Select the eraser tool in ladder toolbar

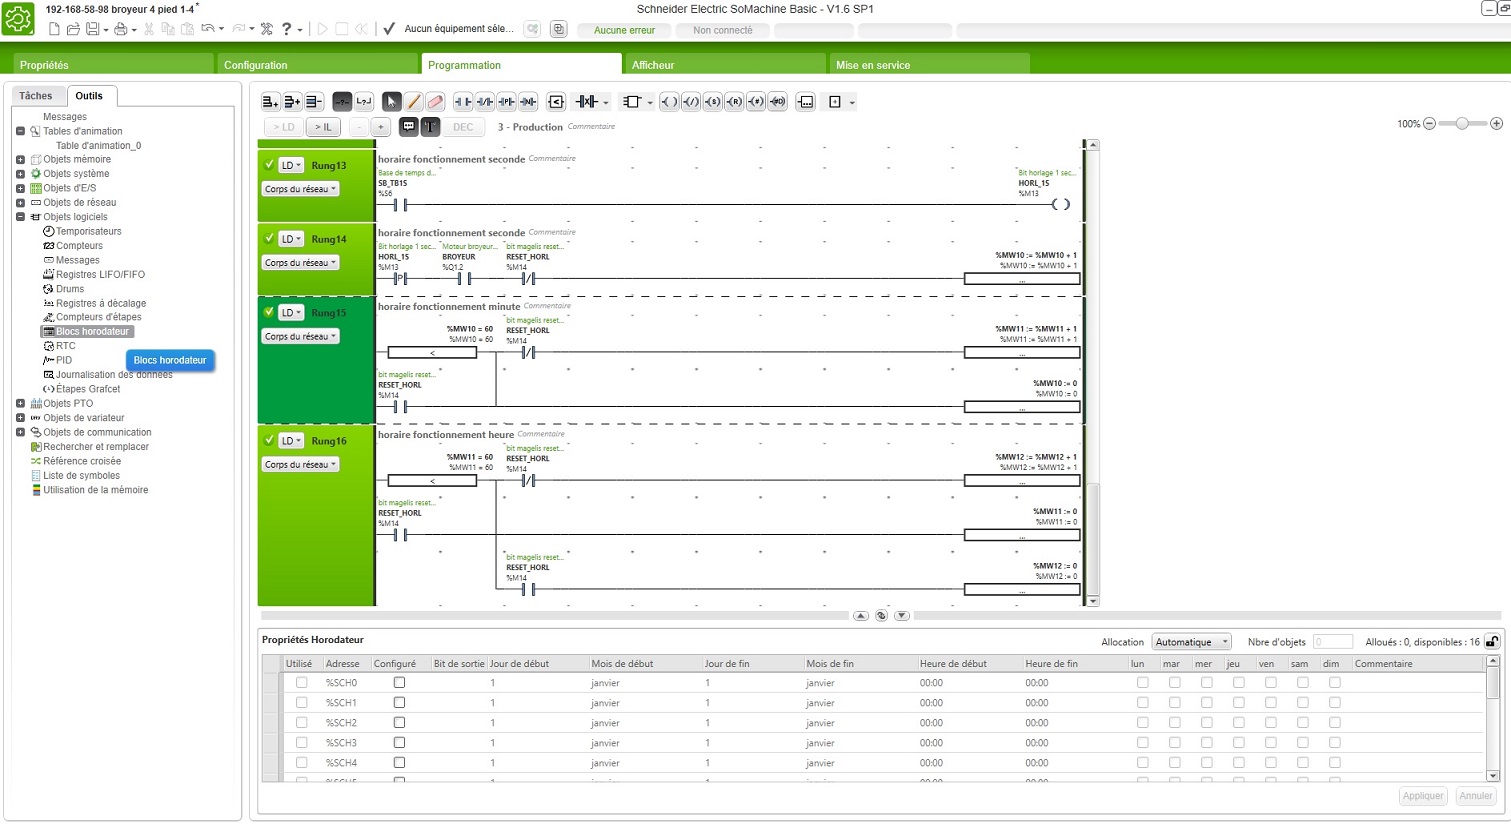pyautogui.click(x=435, y=102)
